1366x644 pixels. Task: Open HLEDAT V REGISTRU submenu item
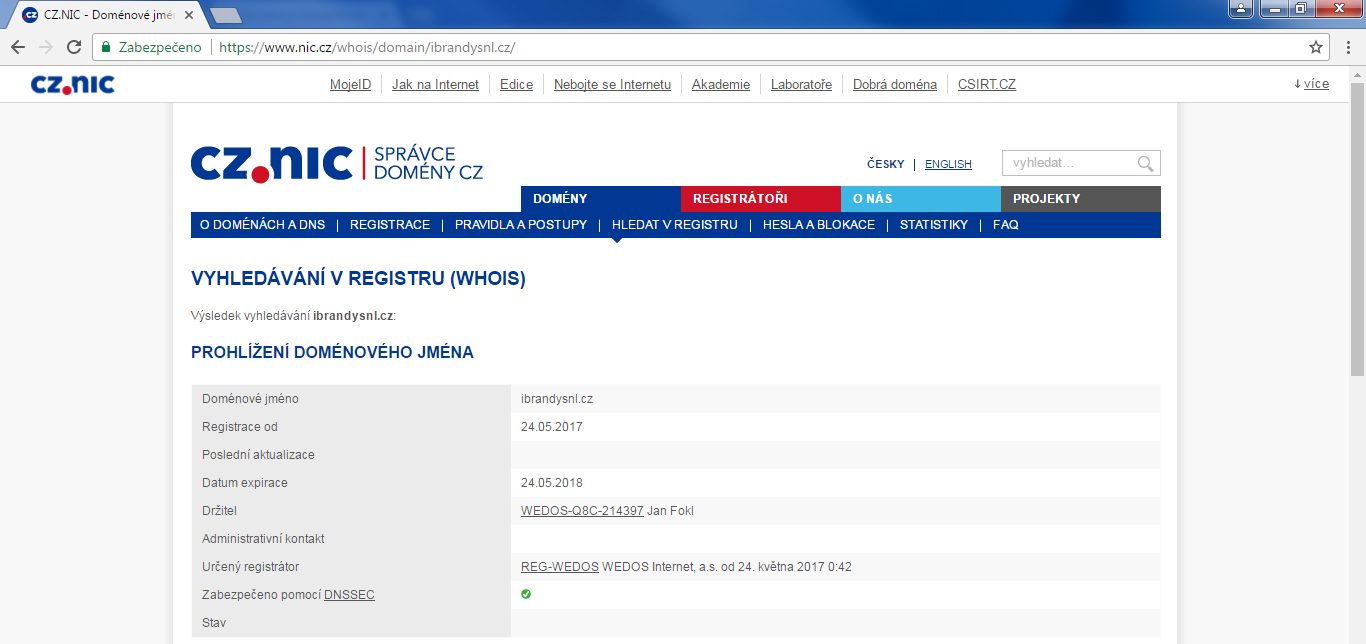click(x=675, y=225)
